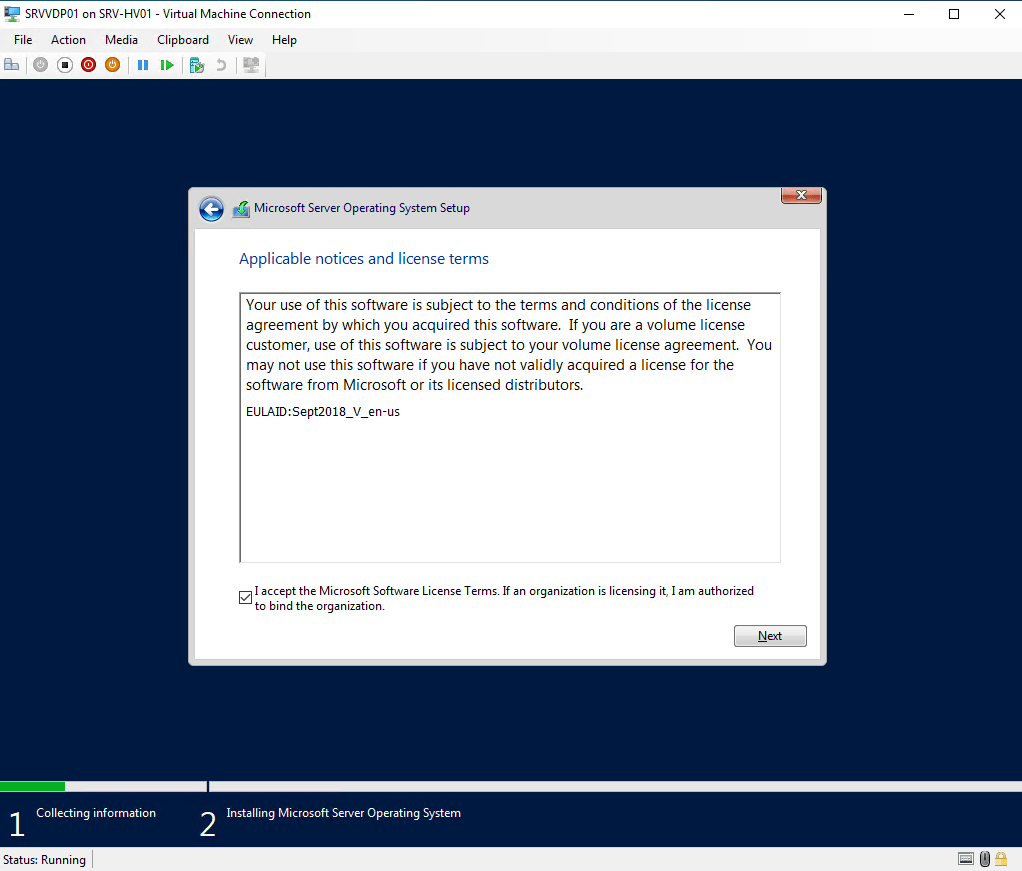1022x871 pixels.
Task: Click the green Reset/Resume play icon
Action: (167, 65)
